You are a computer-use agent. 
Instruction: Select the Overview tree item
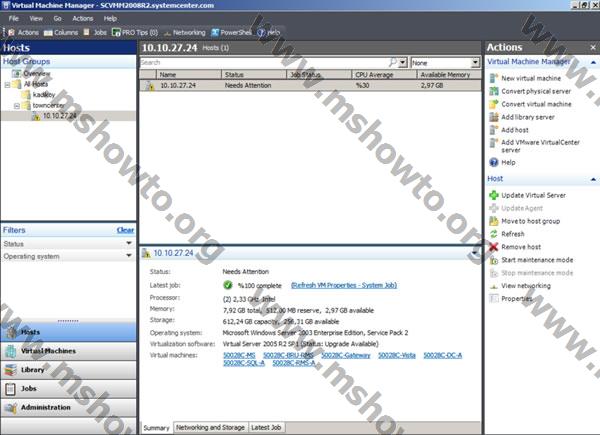click(37, 73)
